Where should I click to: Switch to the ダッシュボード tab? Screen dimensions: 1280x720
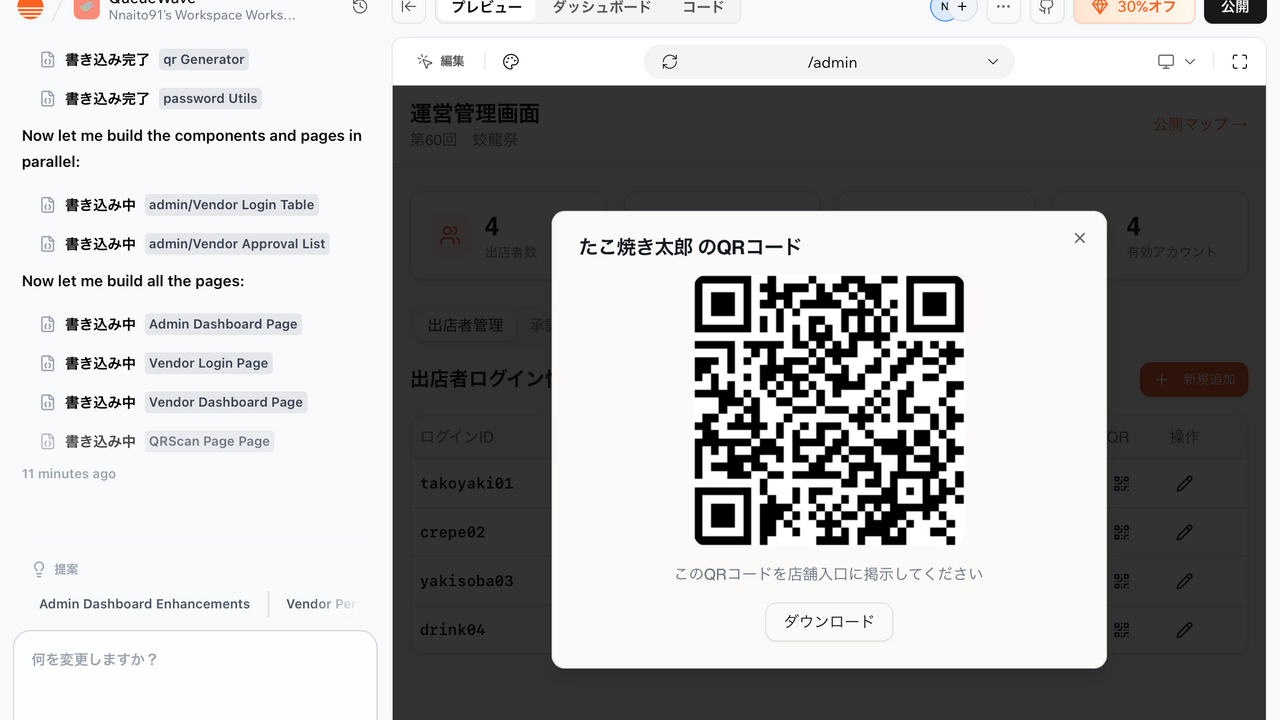click(602, 7)
